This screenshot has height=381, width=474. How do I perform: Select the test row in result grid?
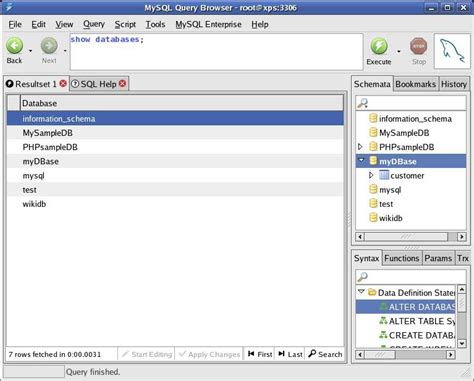[x=175, y=190]
